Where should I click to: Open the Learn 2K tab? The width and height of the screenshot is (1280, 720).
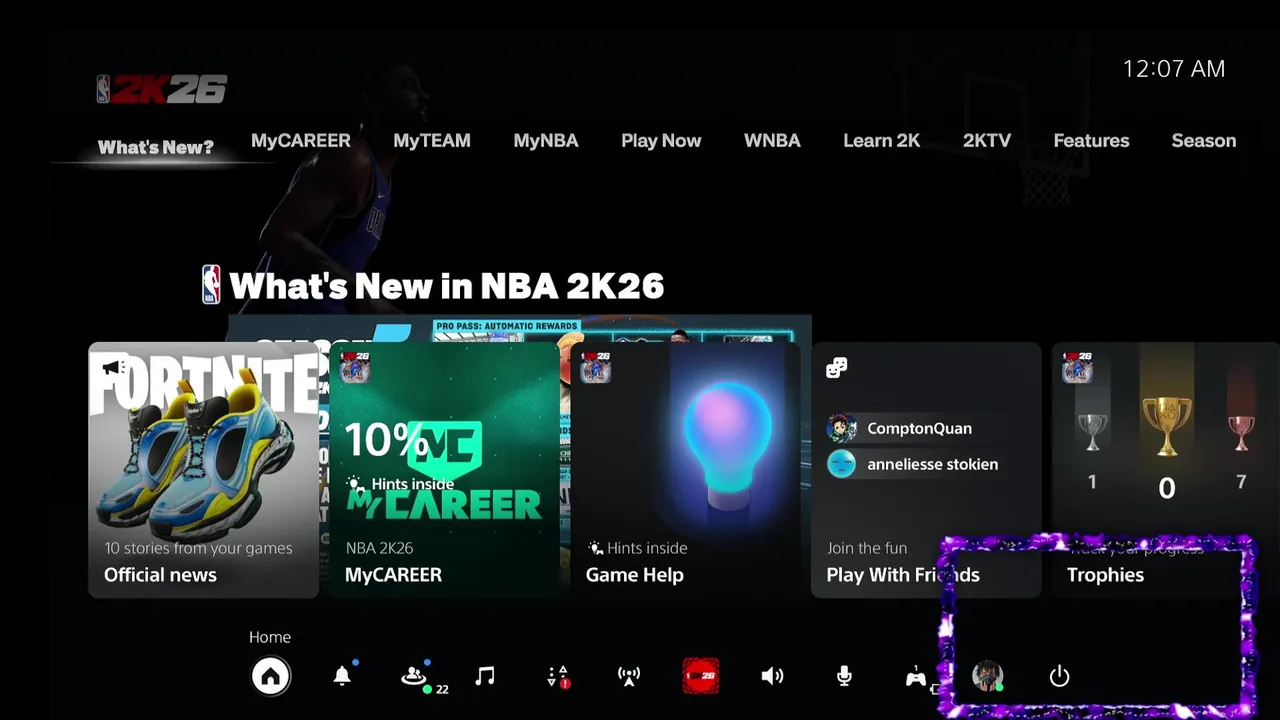[882, 141]
